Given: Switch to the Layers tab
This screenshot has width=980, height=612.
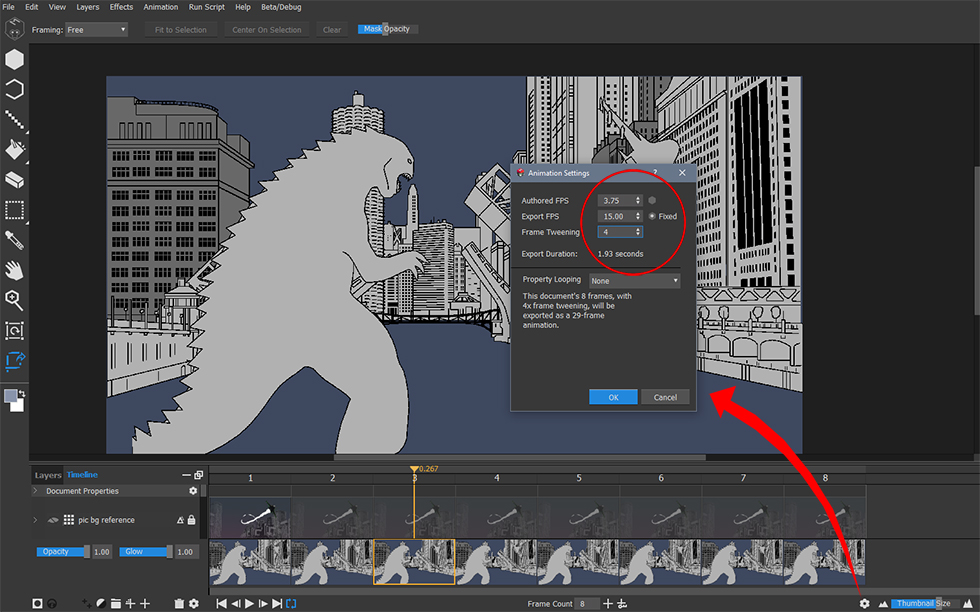Looking at the screenshot, I should pyautogui.click(x=48, y=475).
